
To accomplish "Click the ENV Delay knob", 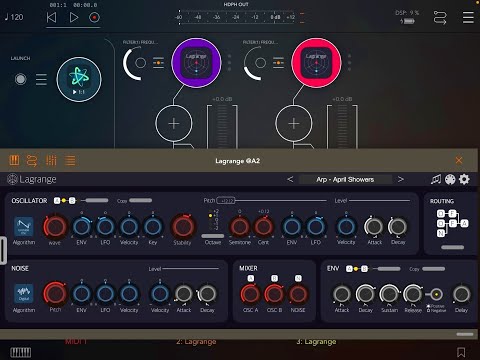I will [462, 294].
